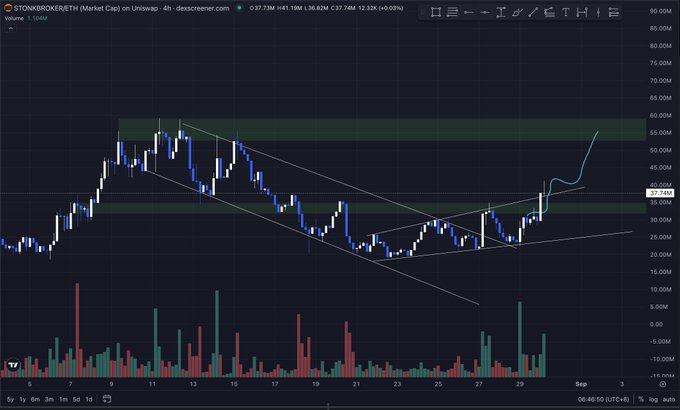Select the upper green resistance zone rectangle
Image resolution: width=680 pixels, height=410 pixels.
pos(382,129)
